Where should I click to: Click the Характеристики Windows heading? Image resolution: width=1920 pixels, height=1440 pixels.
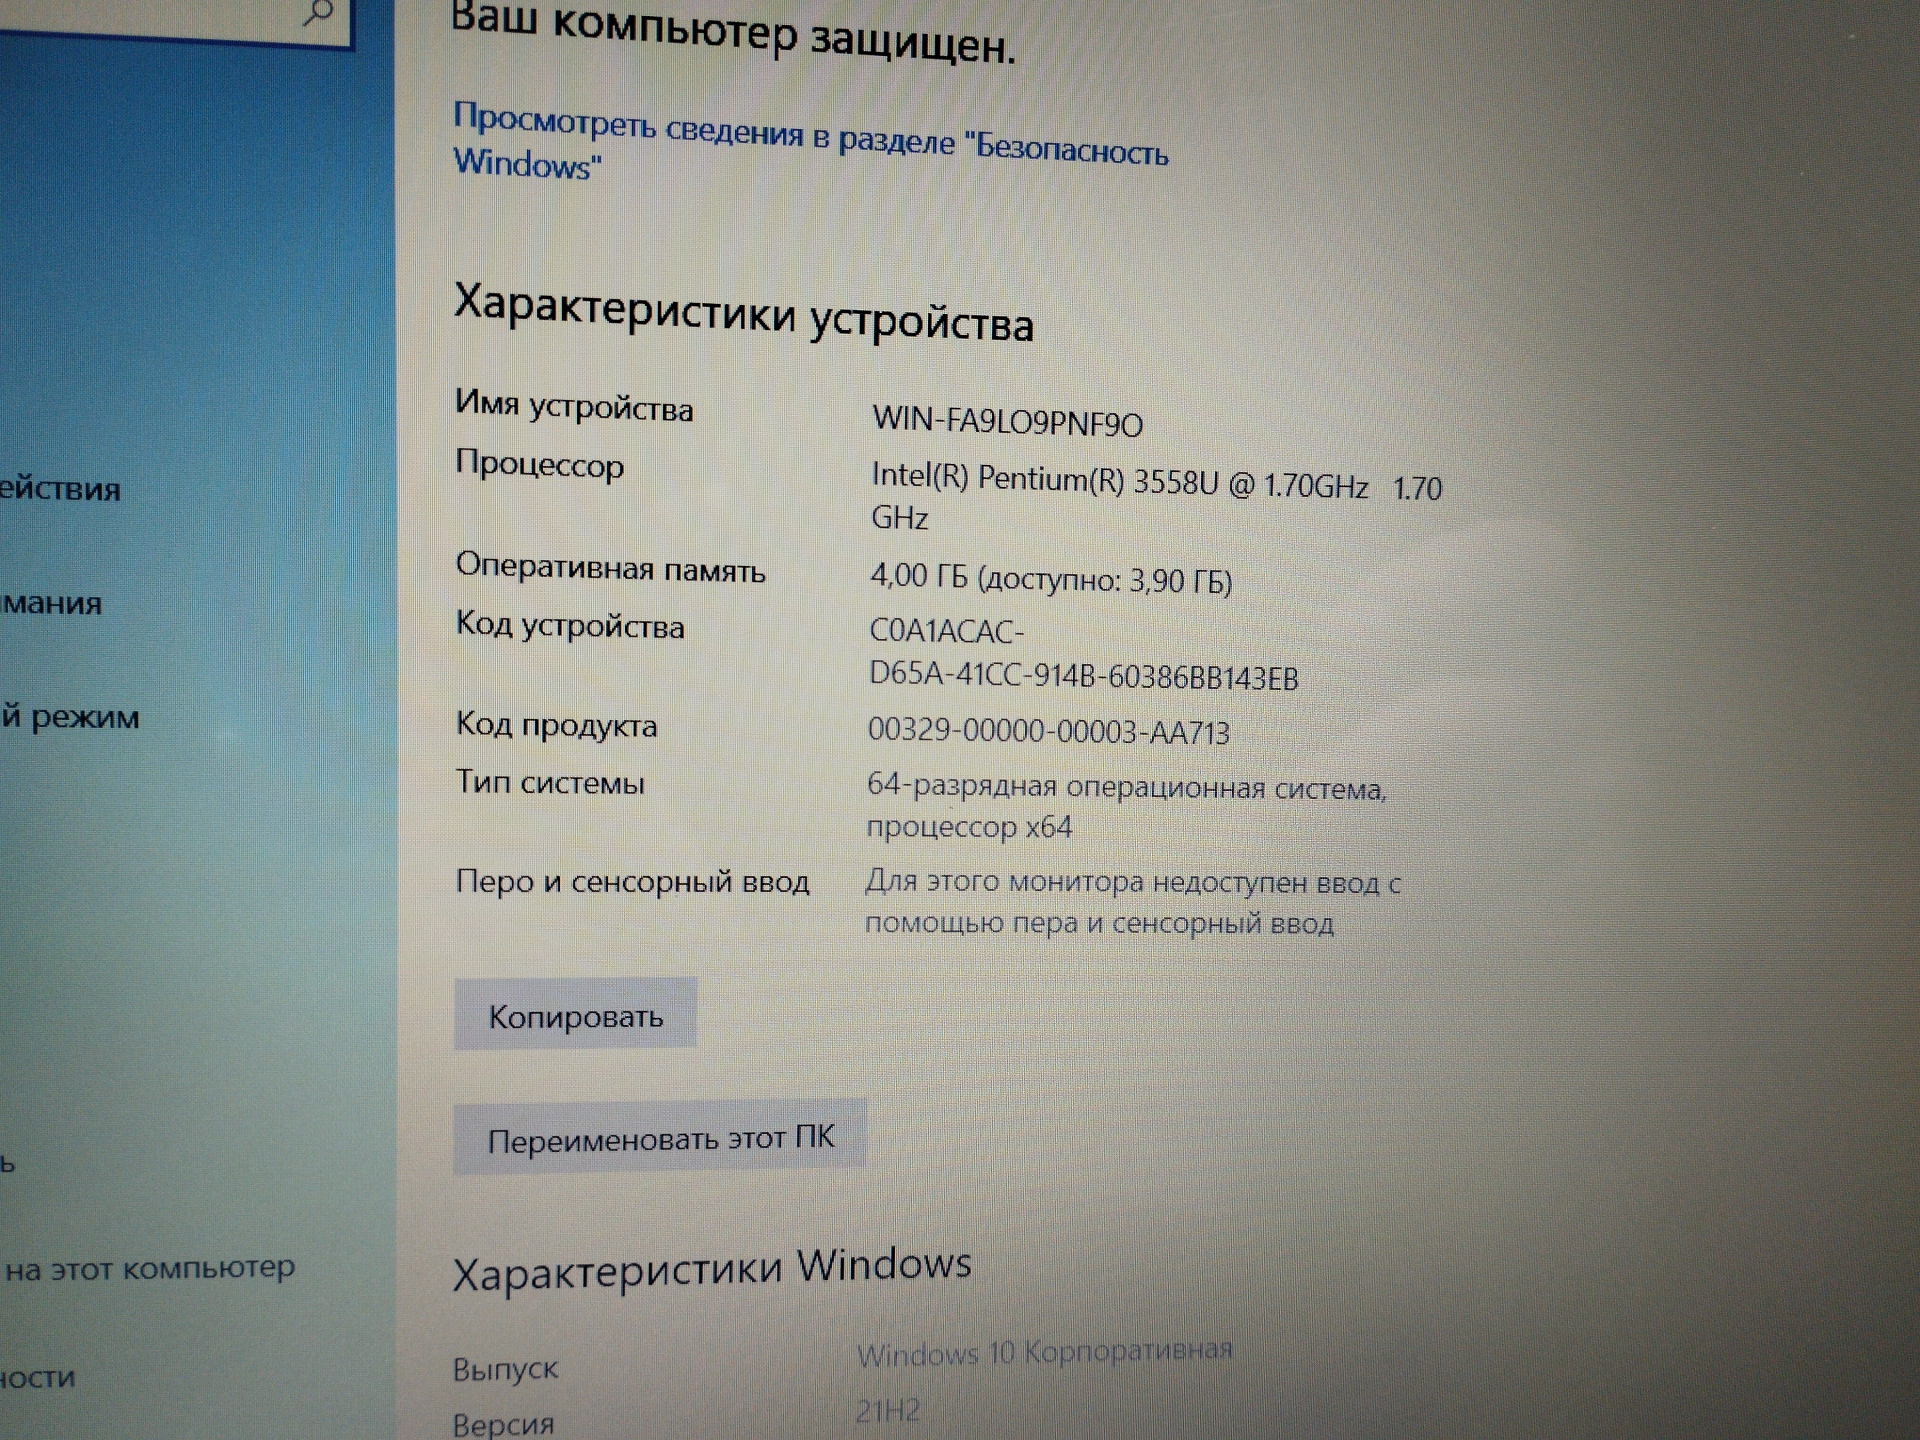tap(712, 1270)
